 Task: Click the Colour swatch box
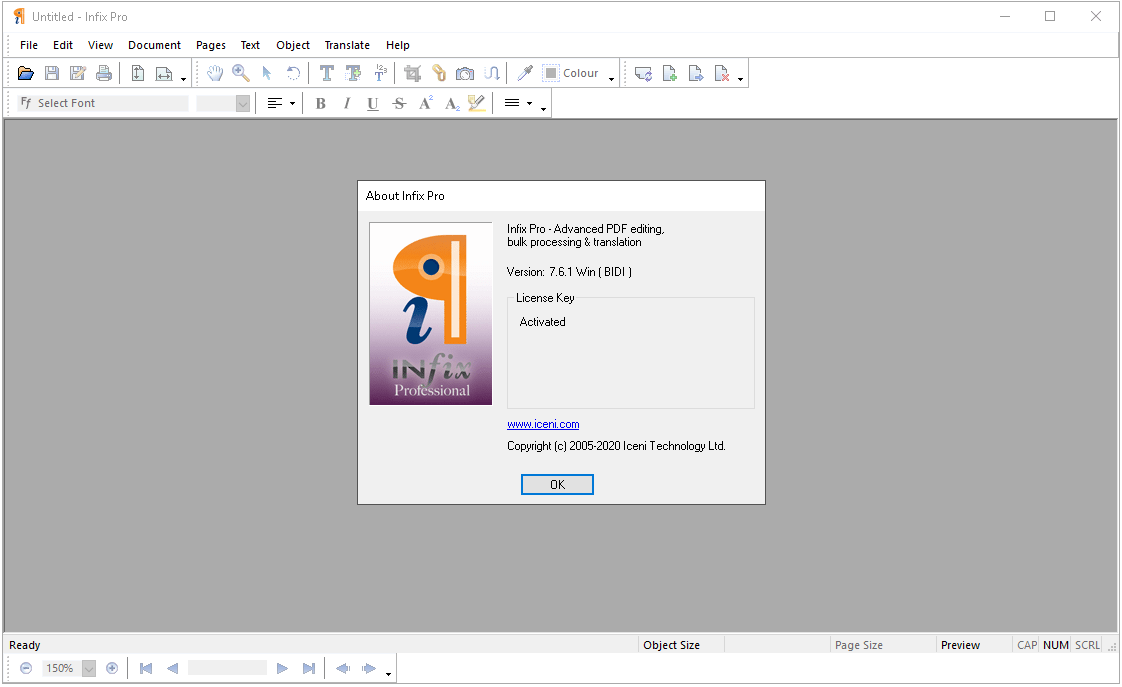[551, 73]
